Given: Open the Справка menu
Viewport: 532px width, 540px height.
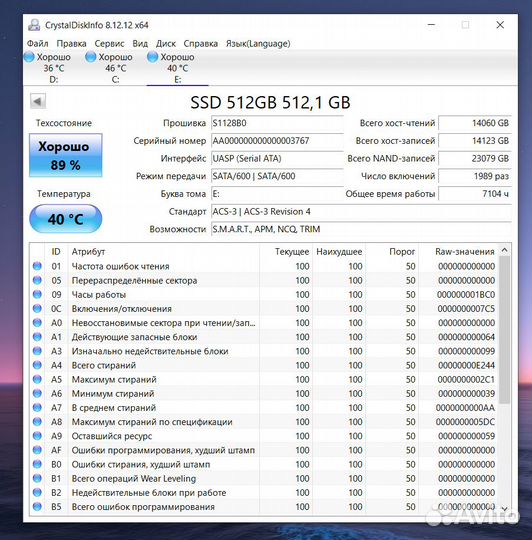Looking at the screenshot, I should coord(200,44).
